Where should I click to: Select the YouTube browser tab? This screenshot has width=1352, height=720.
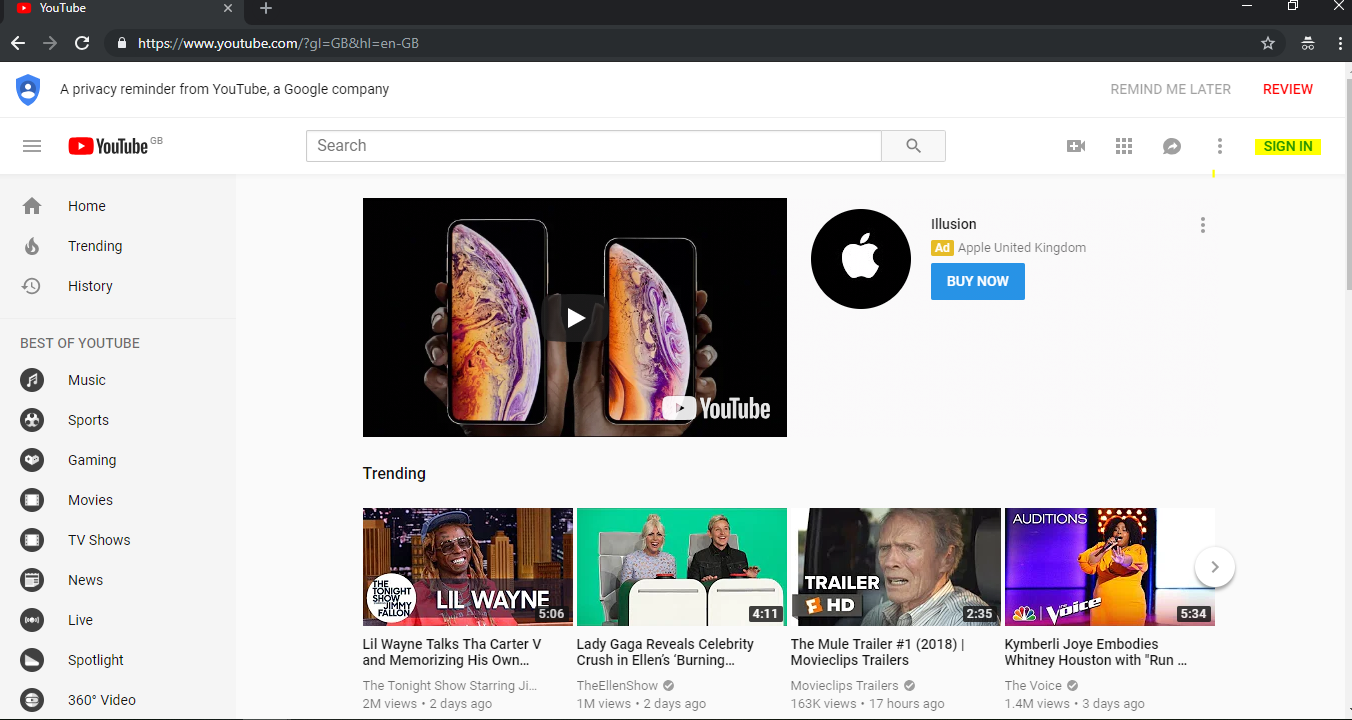(x=122, y=9)
